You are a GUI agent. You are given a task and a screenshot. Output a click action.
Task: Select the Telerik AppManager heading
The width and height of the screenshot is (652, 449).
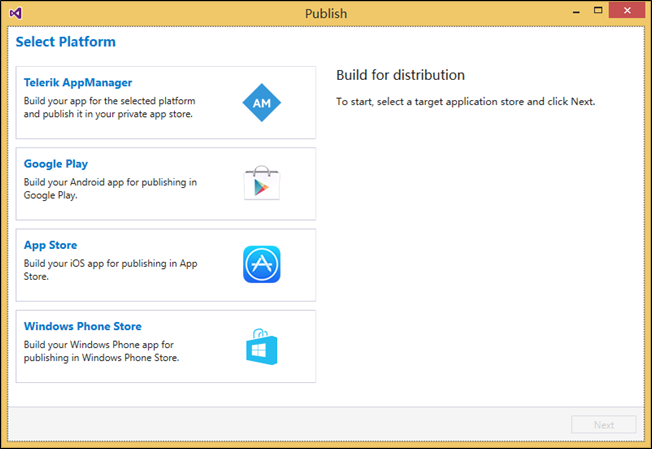coord(78,82)
